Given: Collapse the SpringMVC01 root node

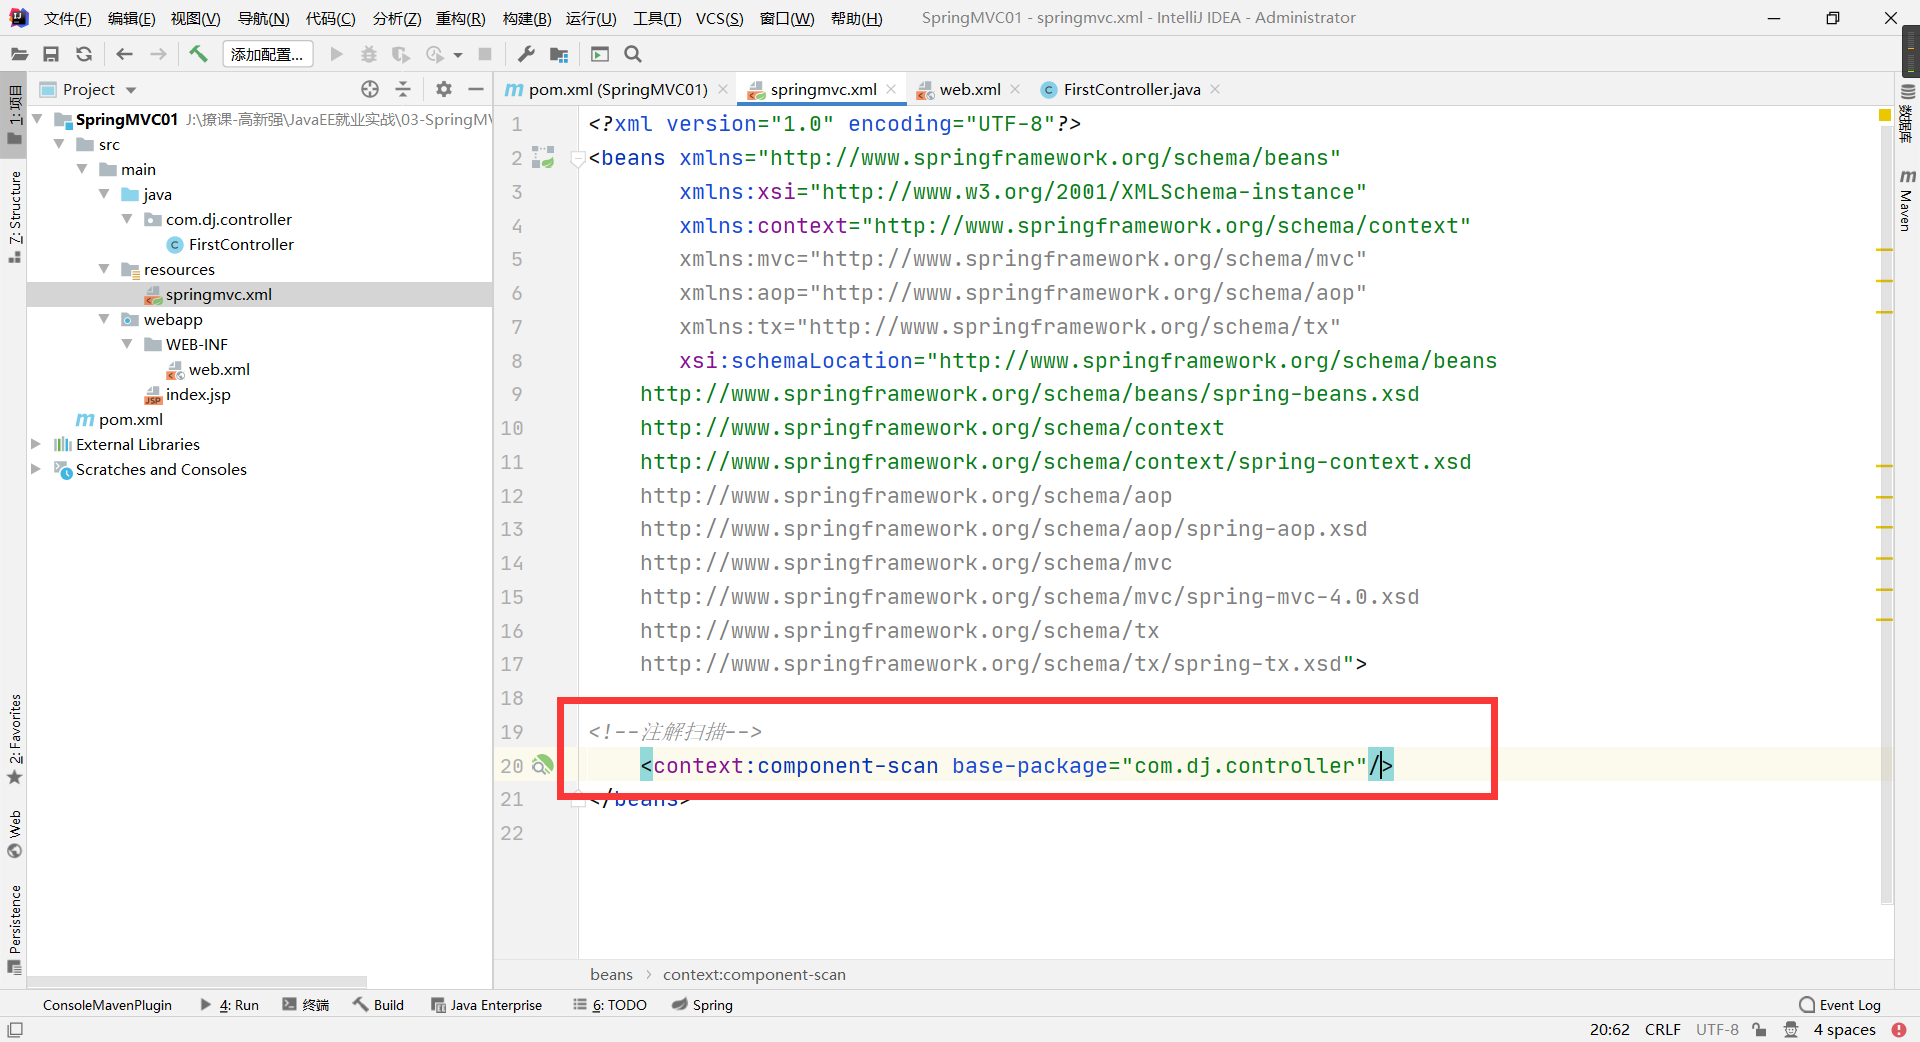Looking at the screenshot, I should 37,119.
